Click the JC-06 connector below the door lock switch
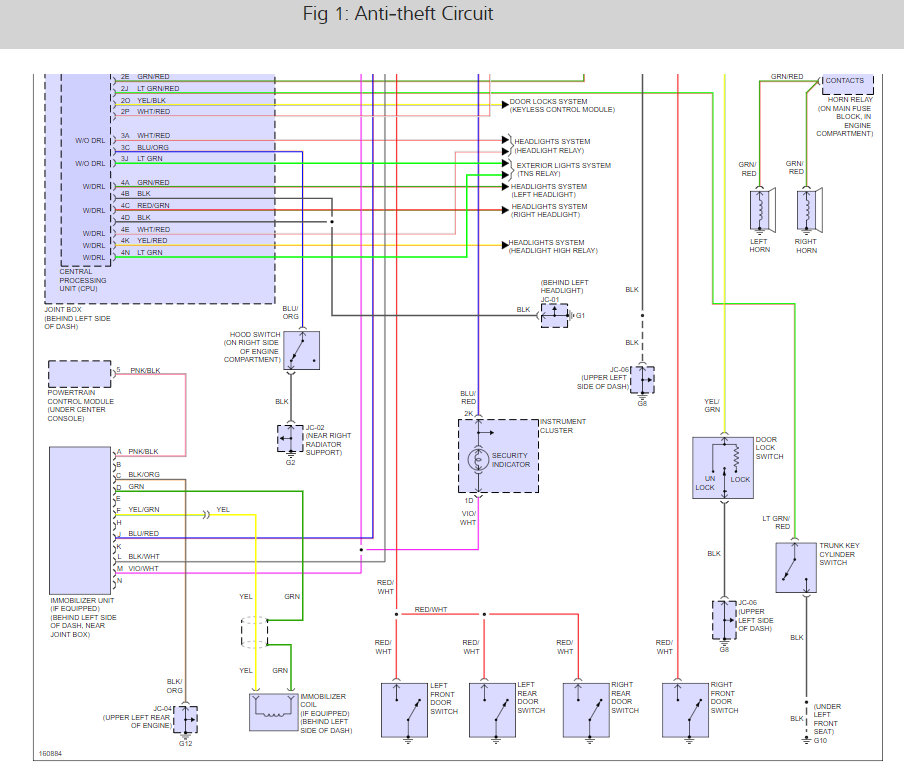Viewport: 904px width, 776px height. click(724, 620)
